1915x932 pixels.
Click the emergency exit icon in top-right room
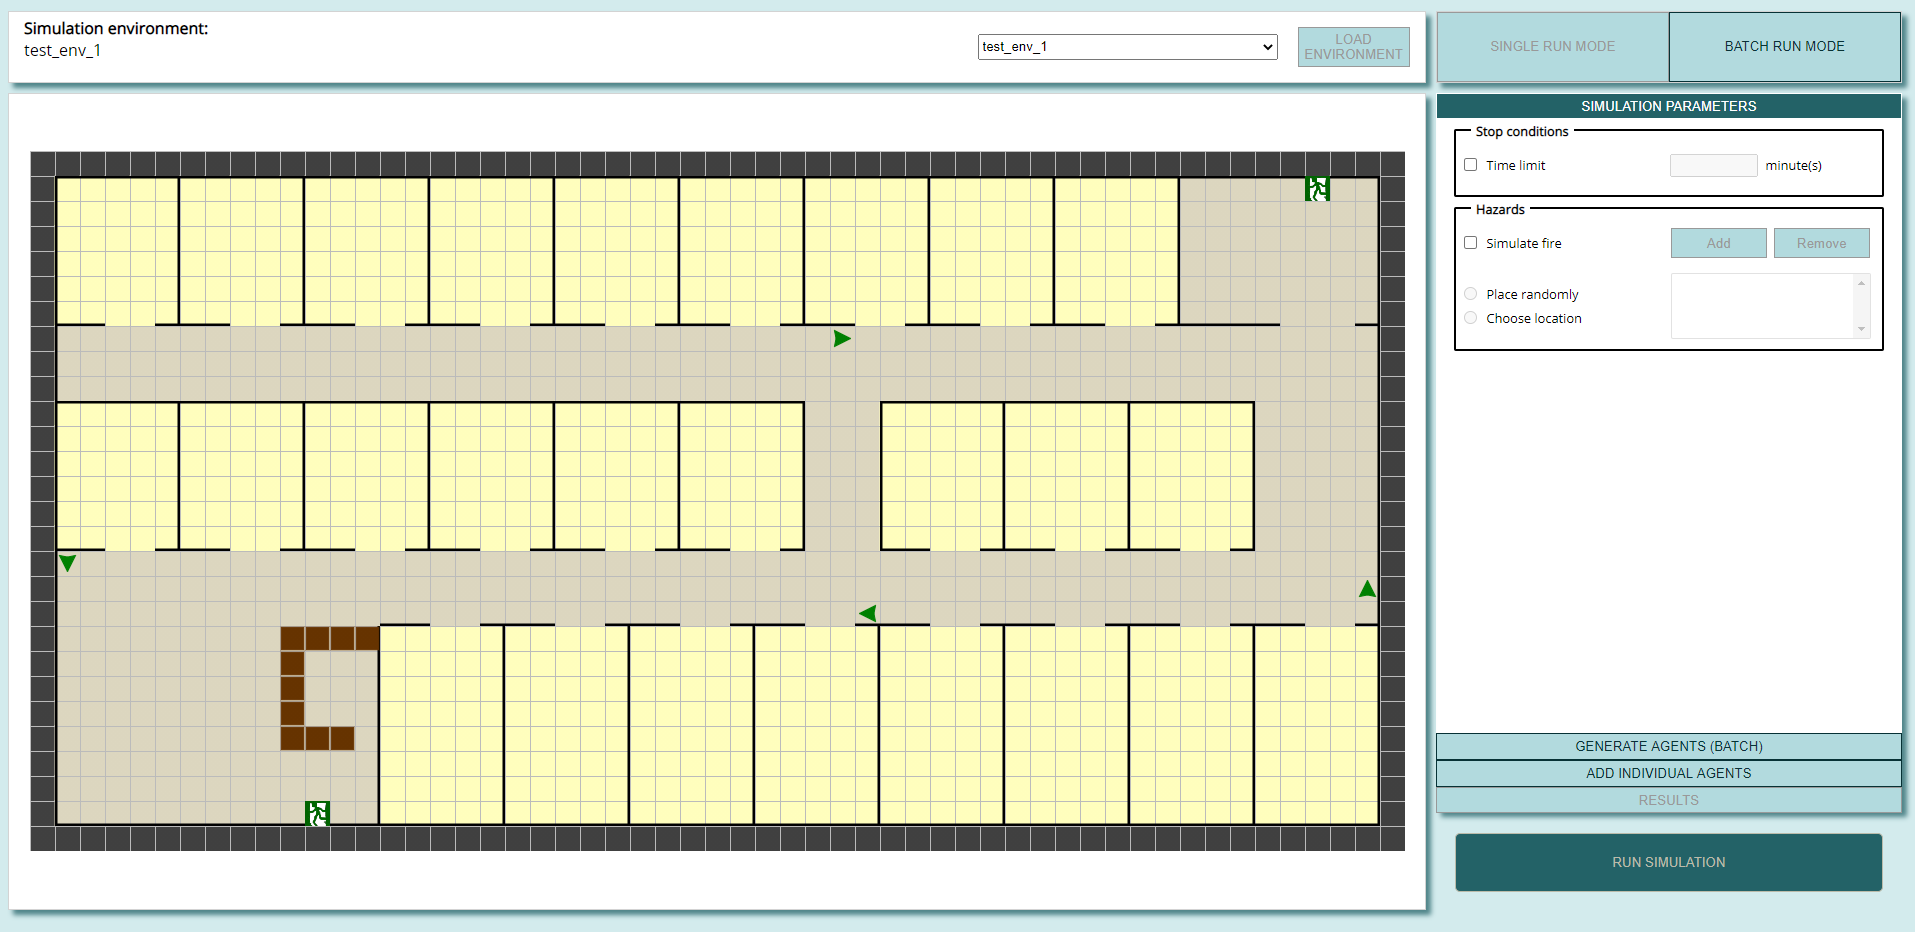coord(1317,189)
